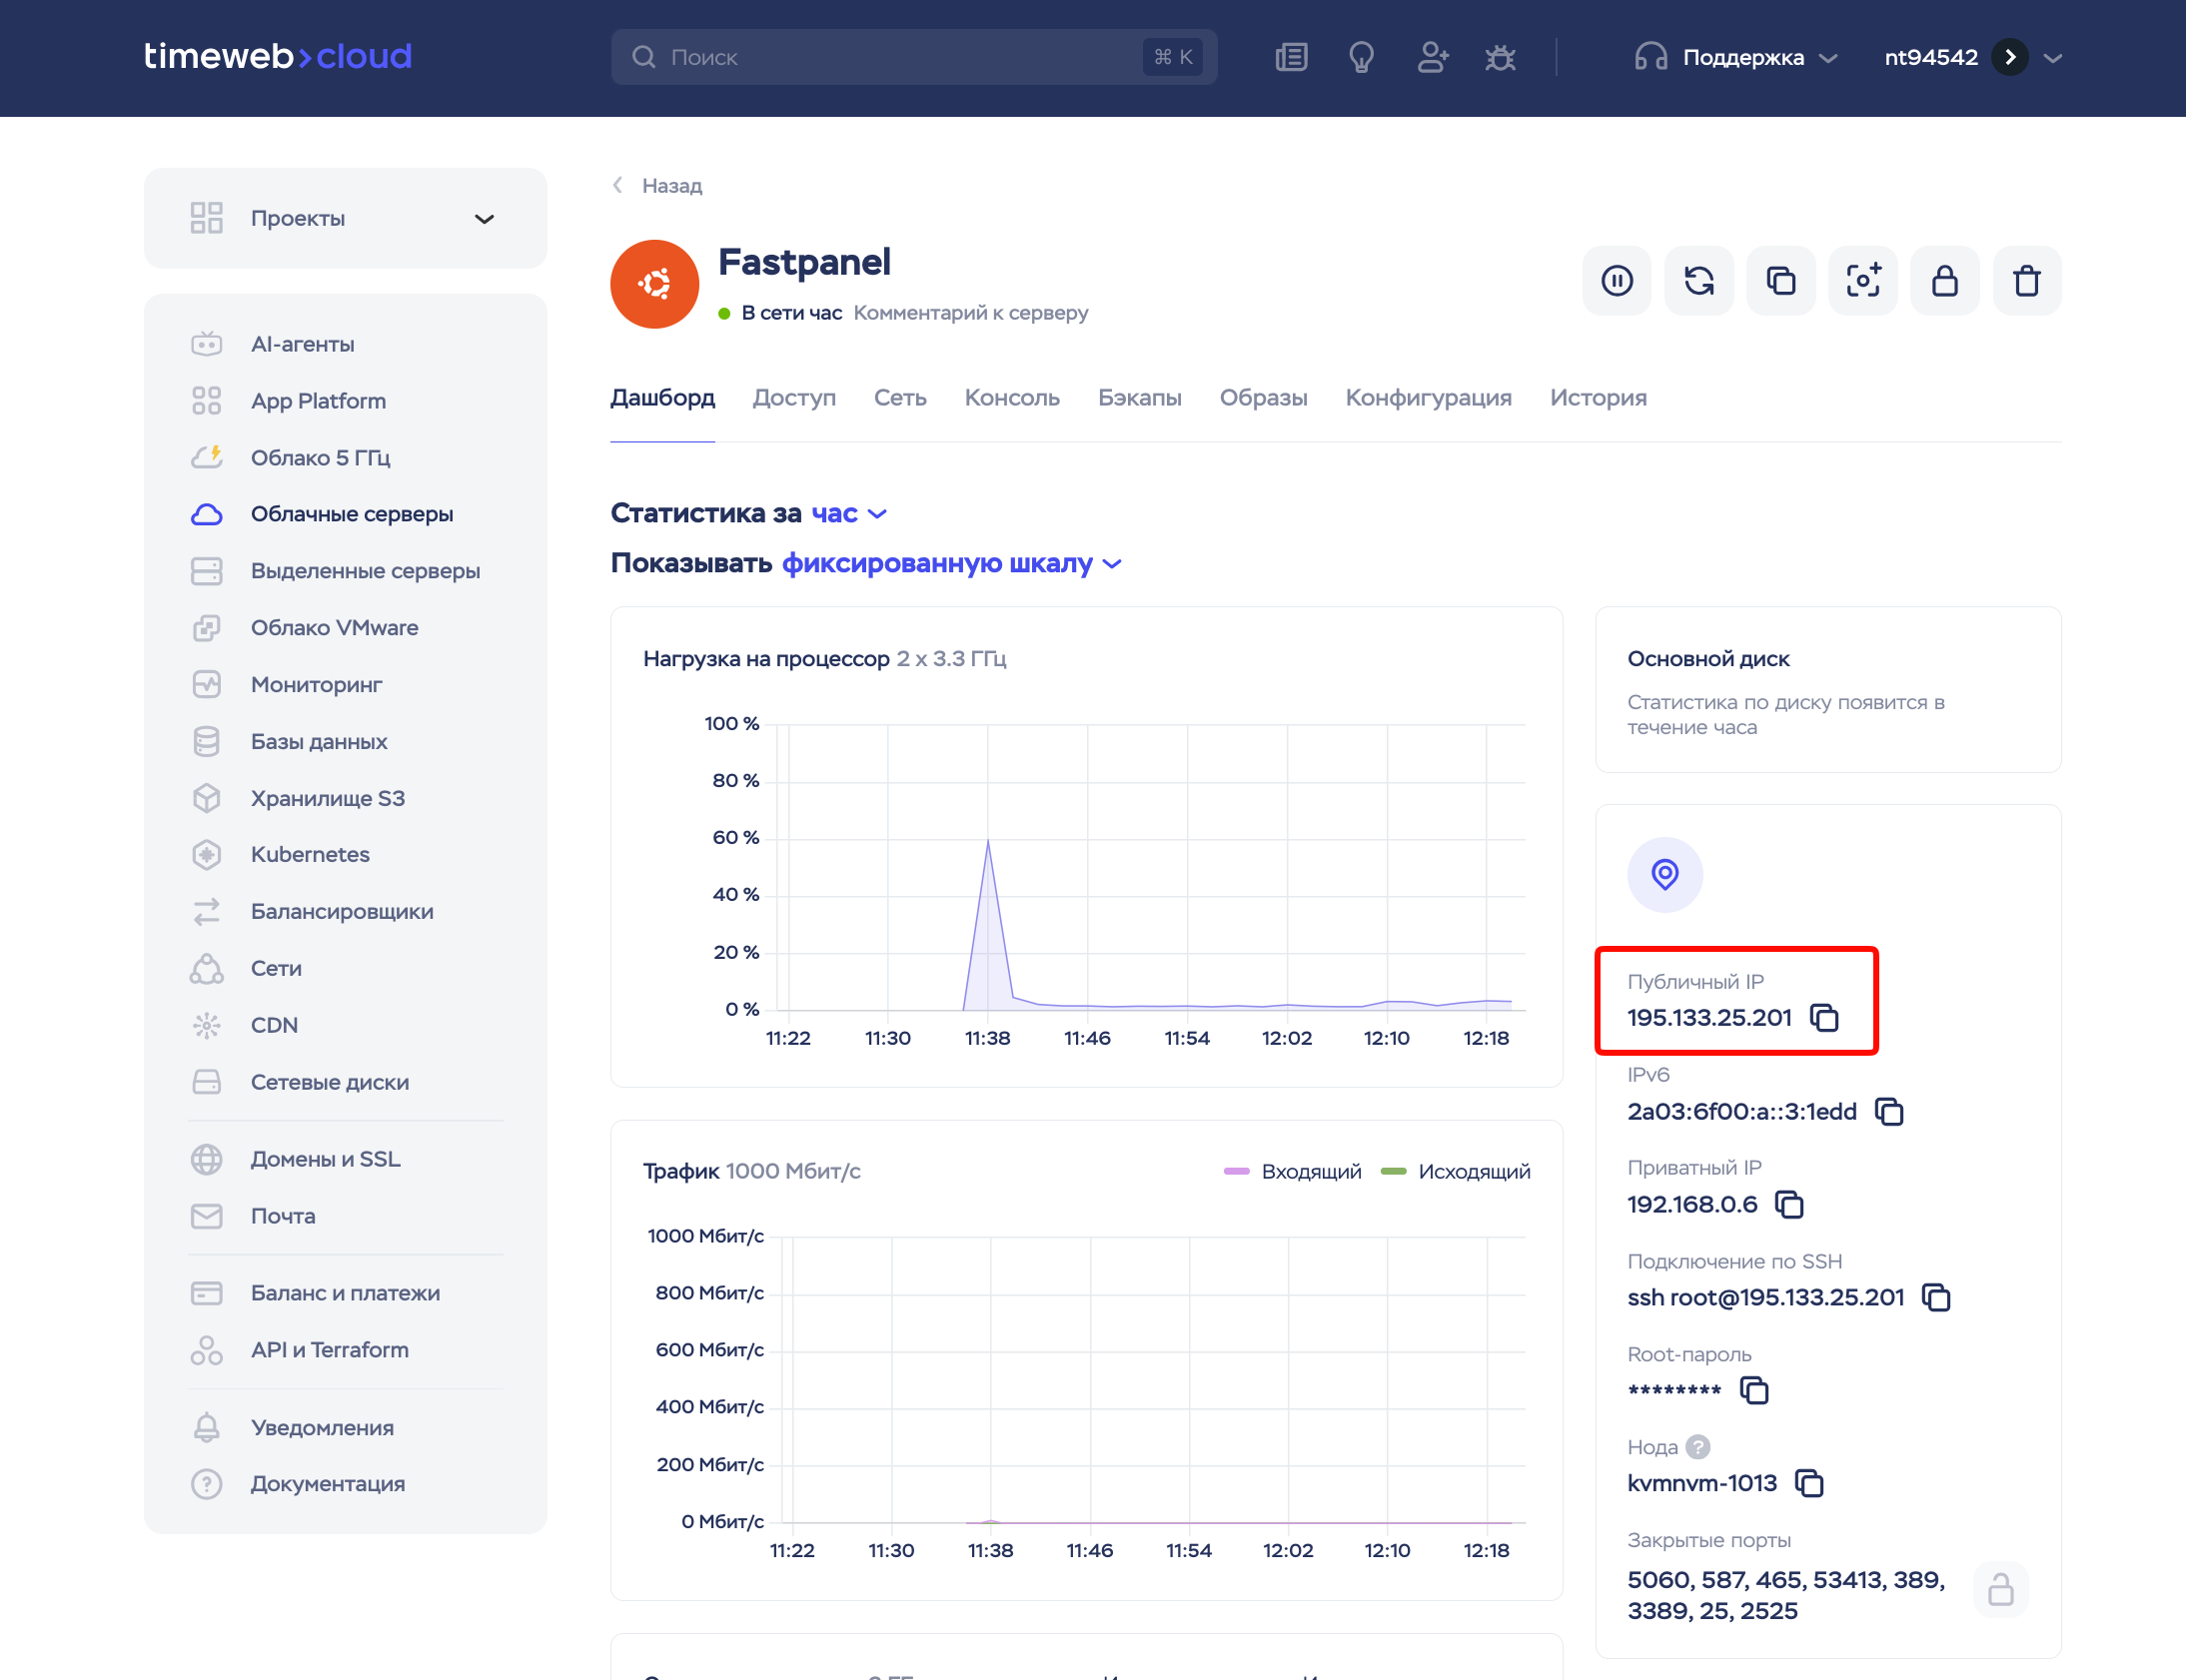Click the dark arrow badge beside nt94542

click(2009, 57)
